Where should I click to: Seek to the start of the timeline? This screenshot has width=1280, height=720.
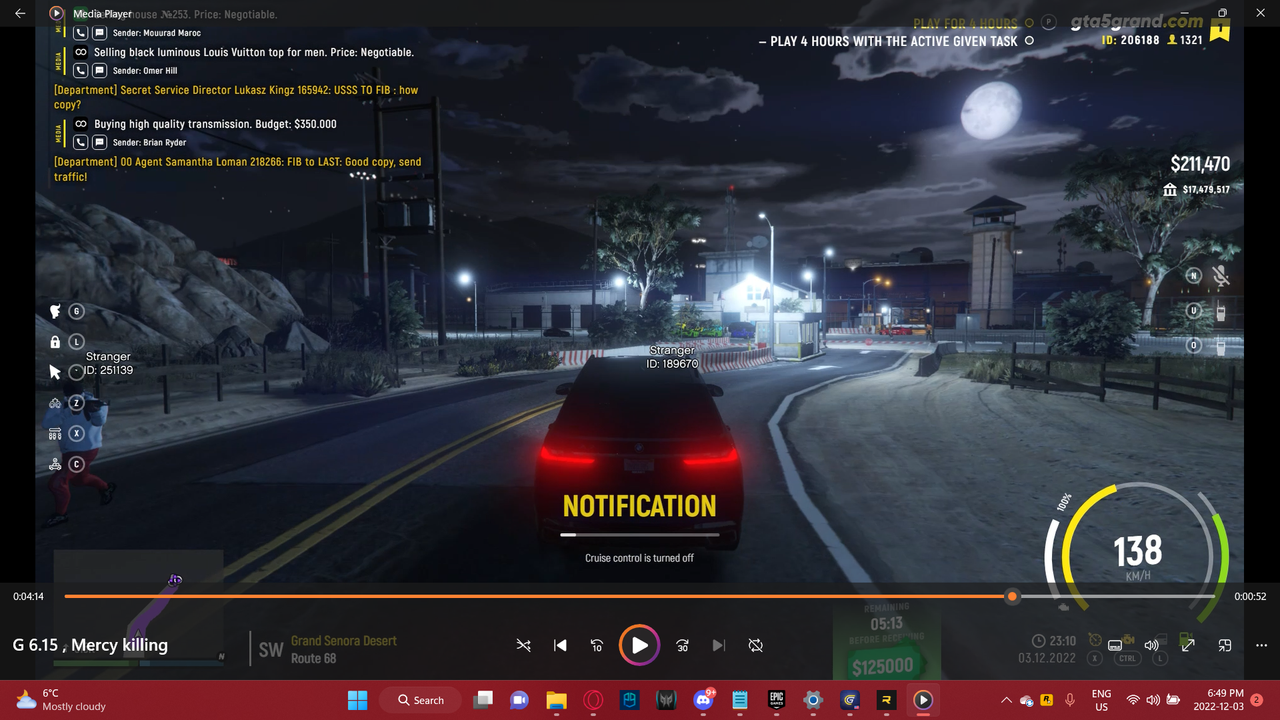[66, 596]
